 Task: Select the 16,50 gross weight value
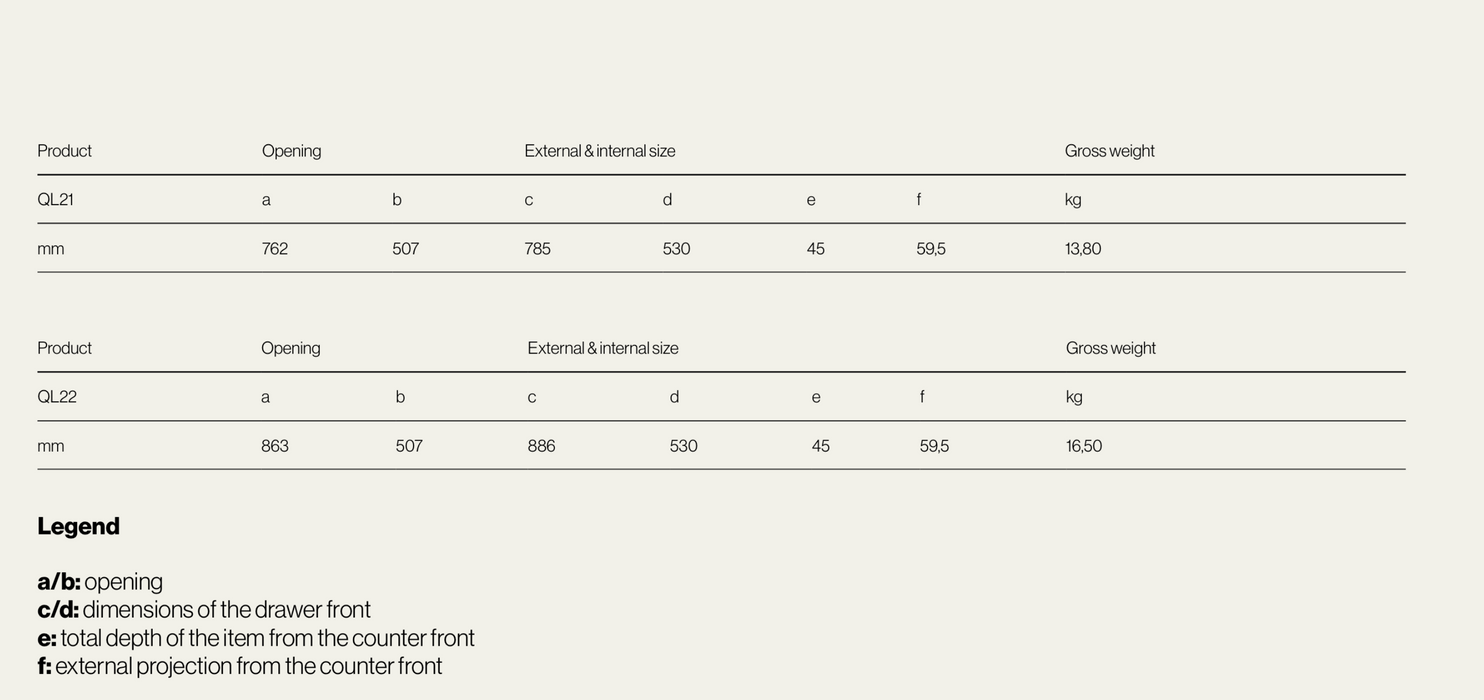click(1084, 446)
